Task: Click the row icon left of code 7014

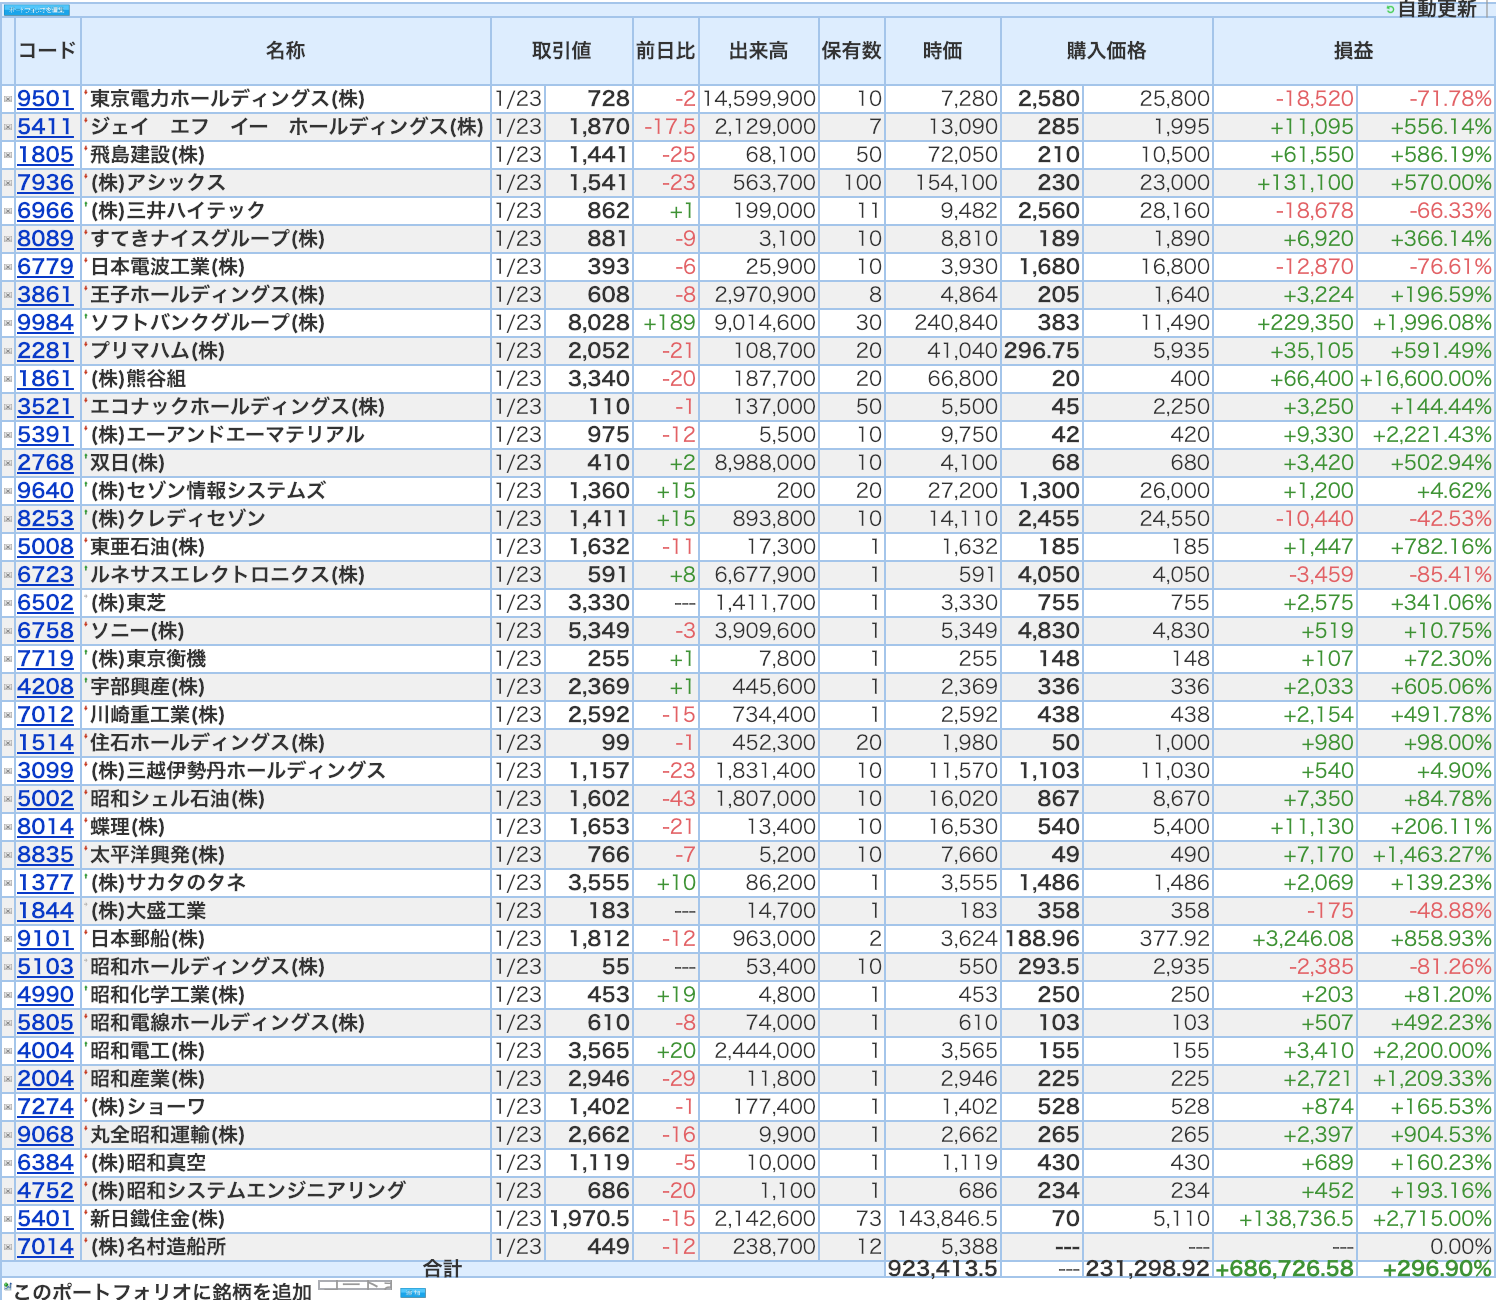Action: click(8, 1247)
